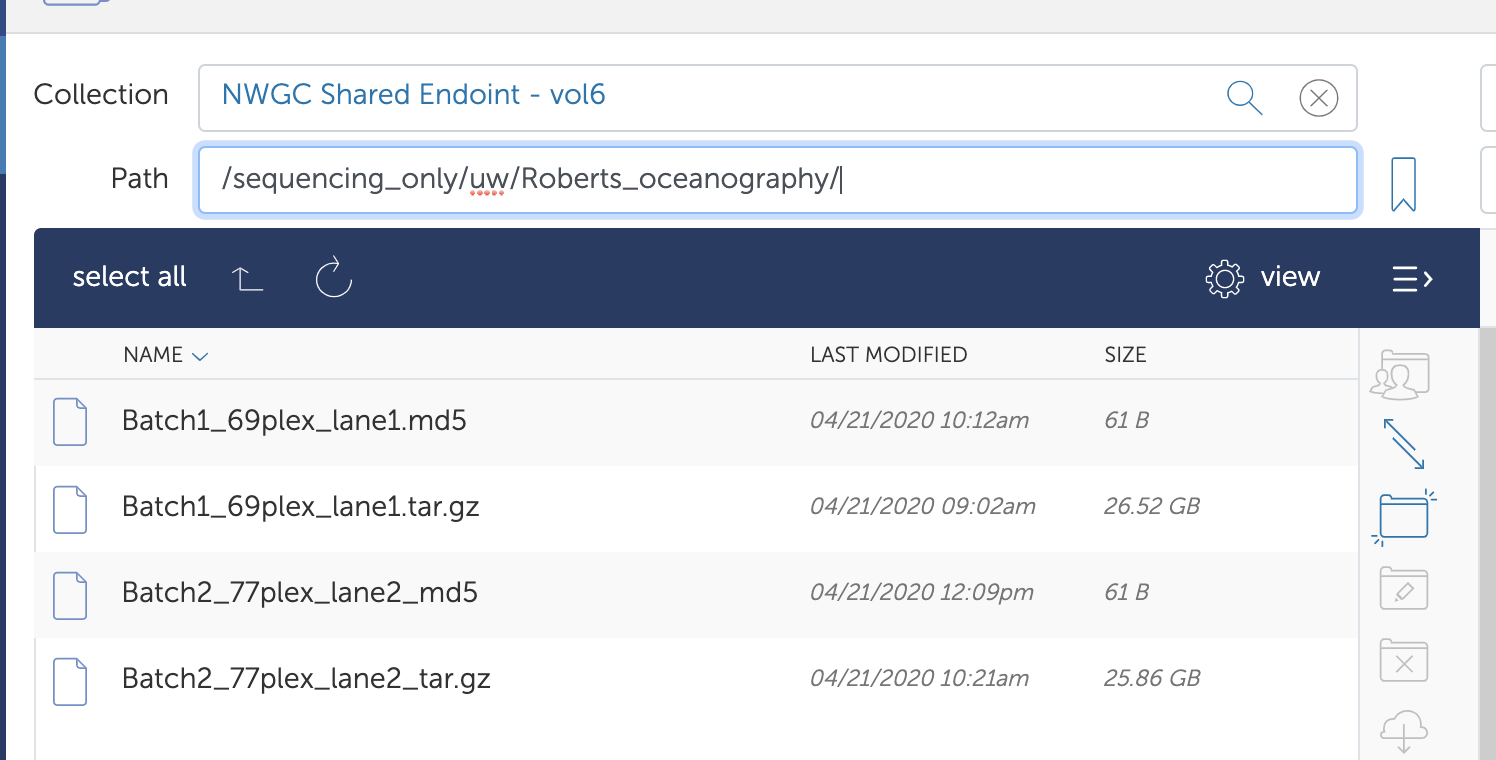Select the Rename pencil-folder icon

click(x=1403, y=588)
